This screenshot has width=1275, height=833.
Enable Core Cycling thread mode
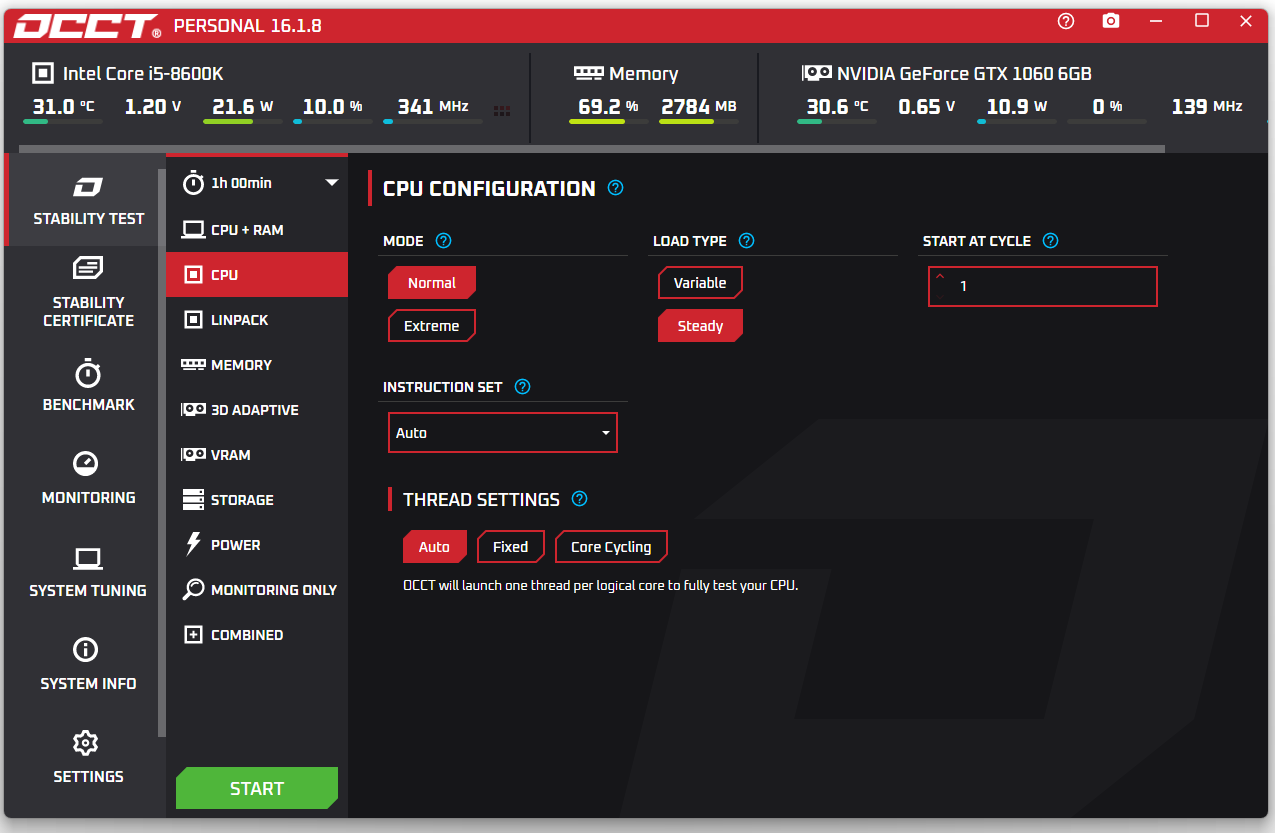pyautogui.click(x=611, y=547)
